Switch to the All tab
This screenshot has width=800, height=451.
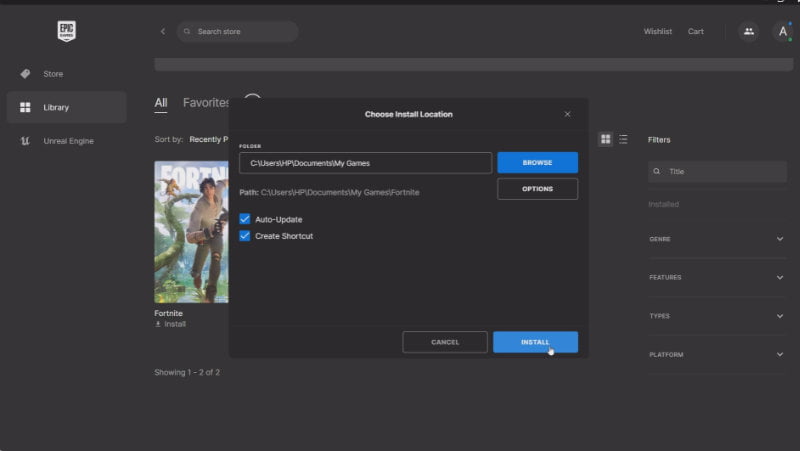click(x=161, y=103)
